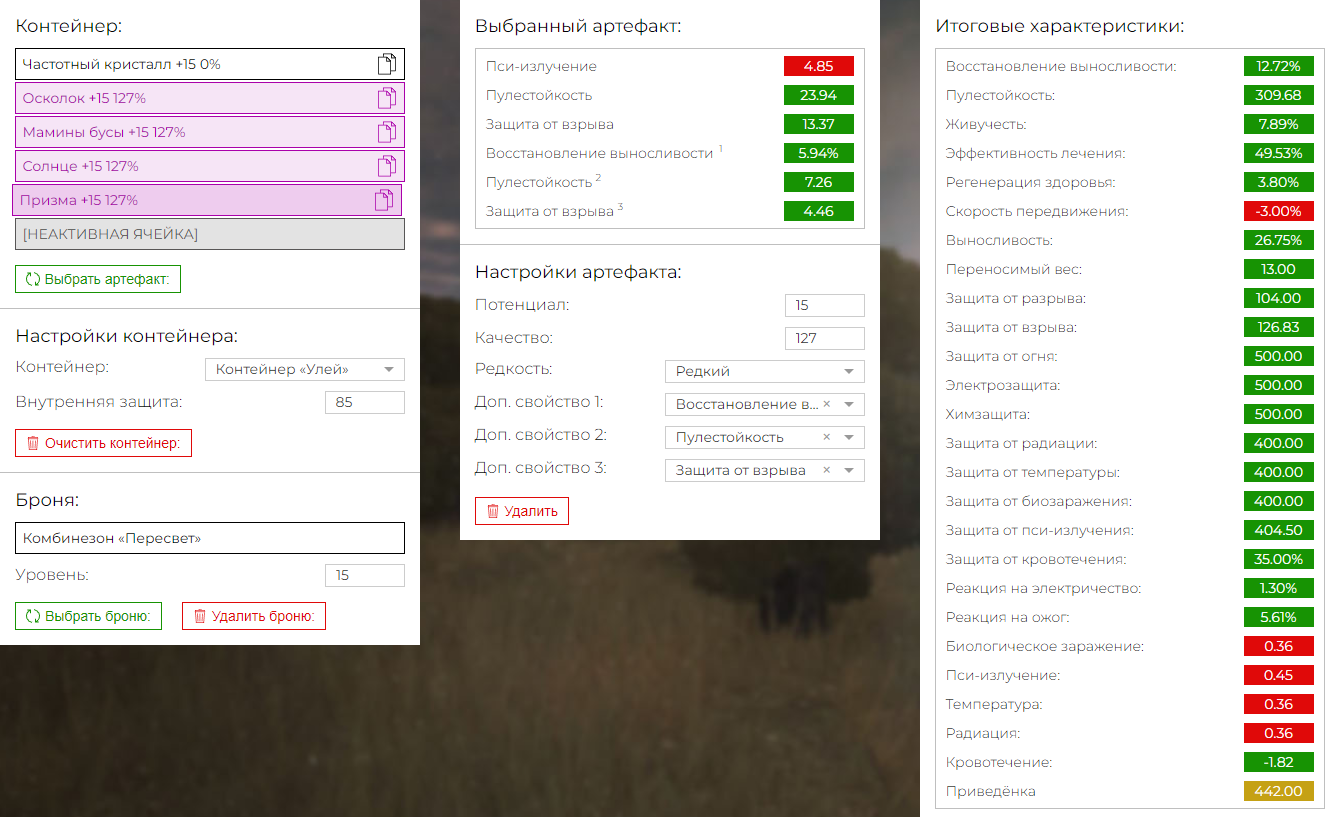1337x817 pixels.
Task: Click Биологическое заражение 0.36 value
Action: [x=1279, y=647]
